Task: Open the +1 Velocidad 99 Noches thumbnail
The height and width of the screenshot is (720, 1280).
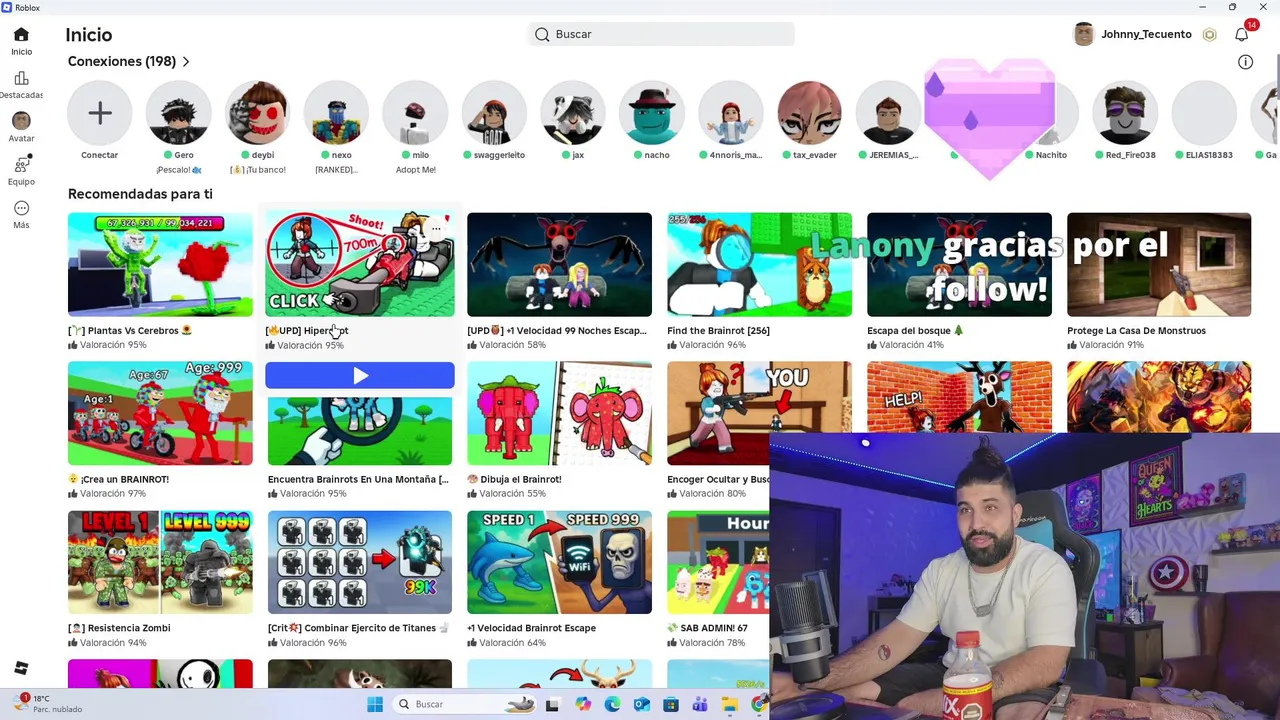Action: (559, 265)
